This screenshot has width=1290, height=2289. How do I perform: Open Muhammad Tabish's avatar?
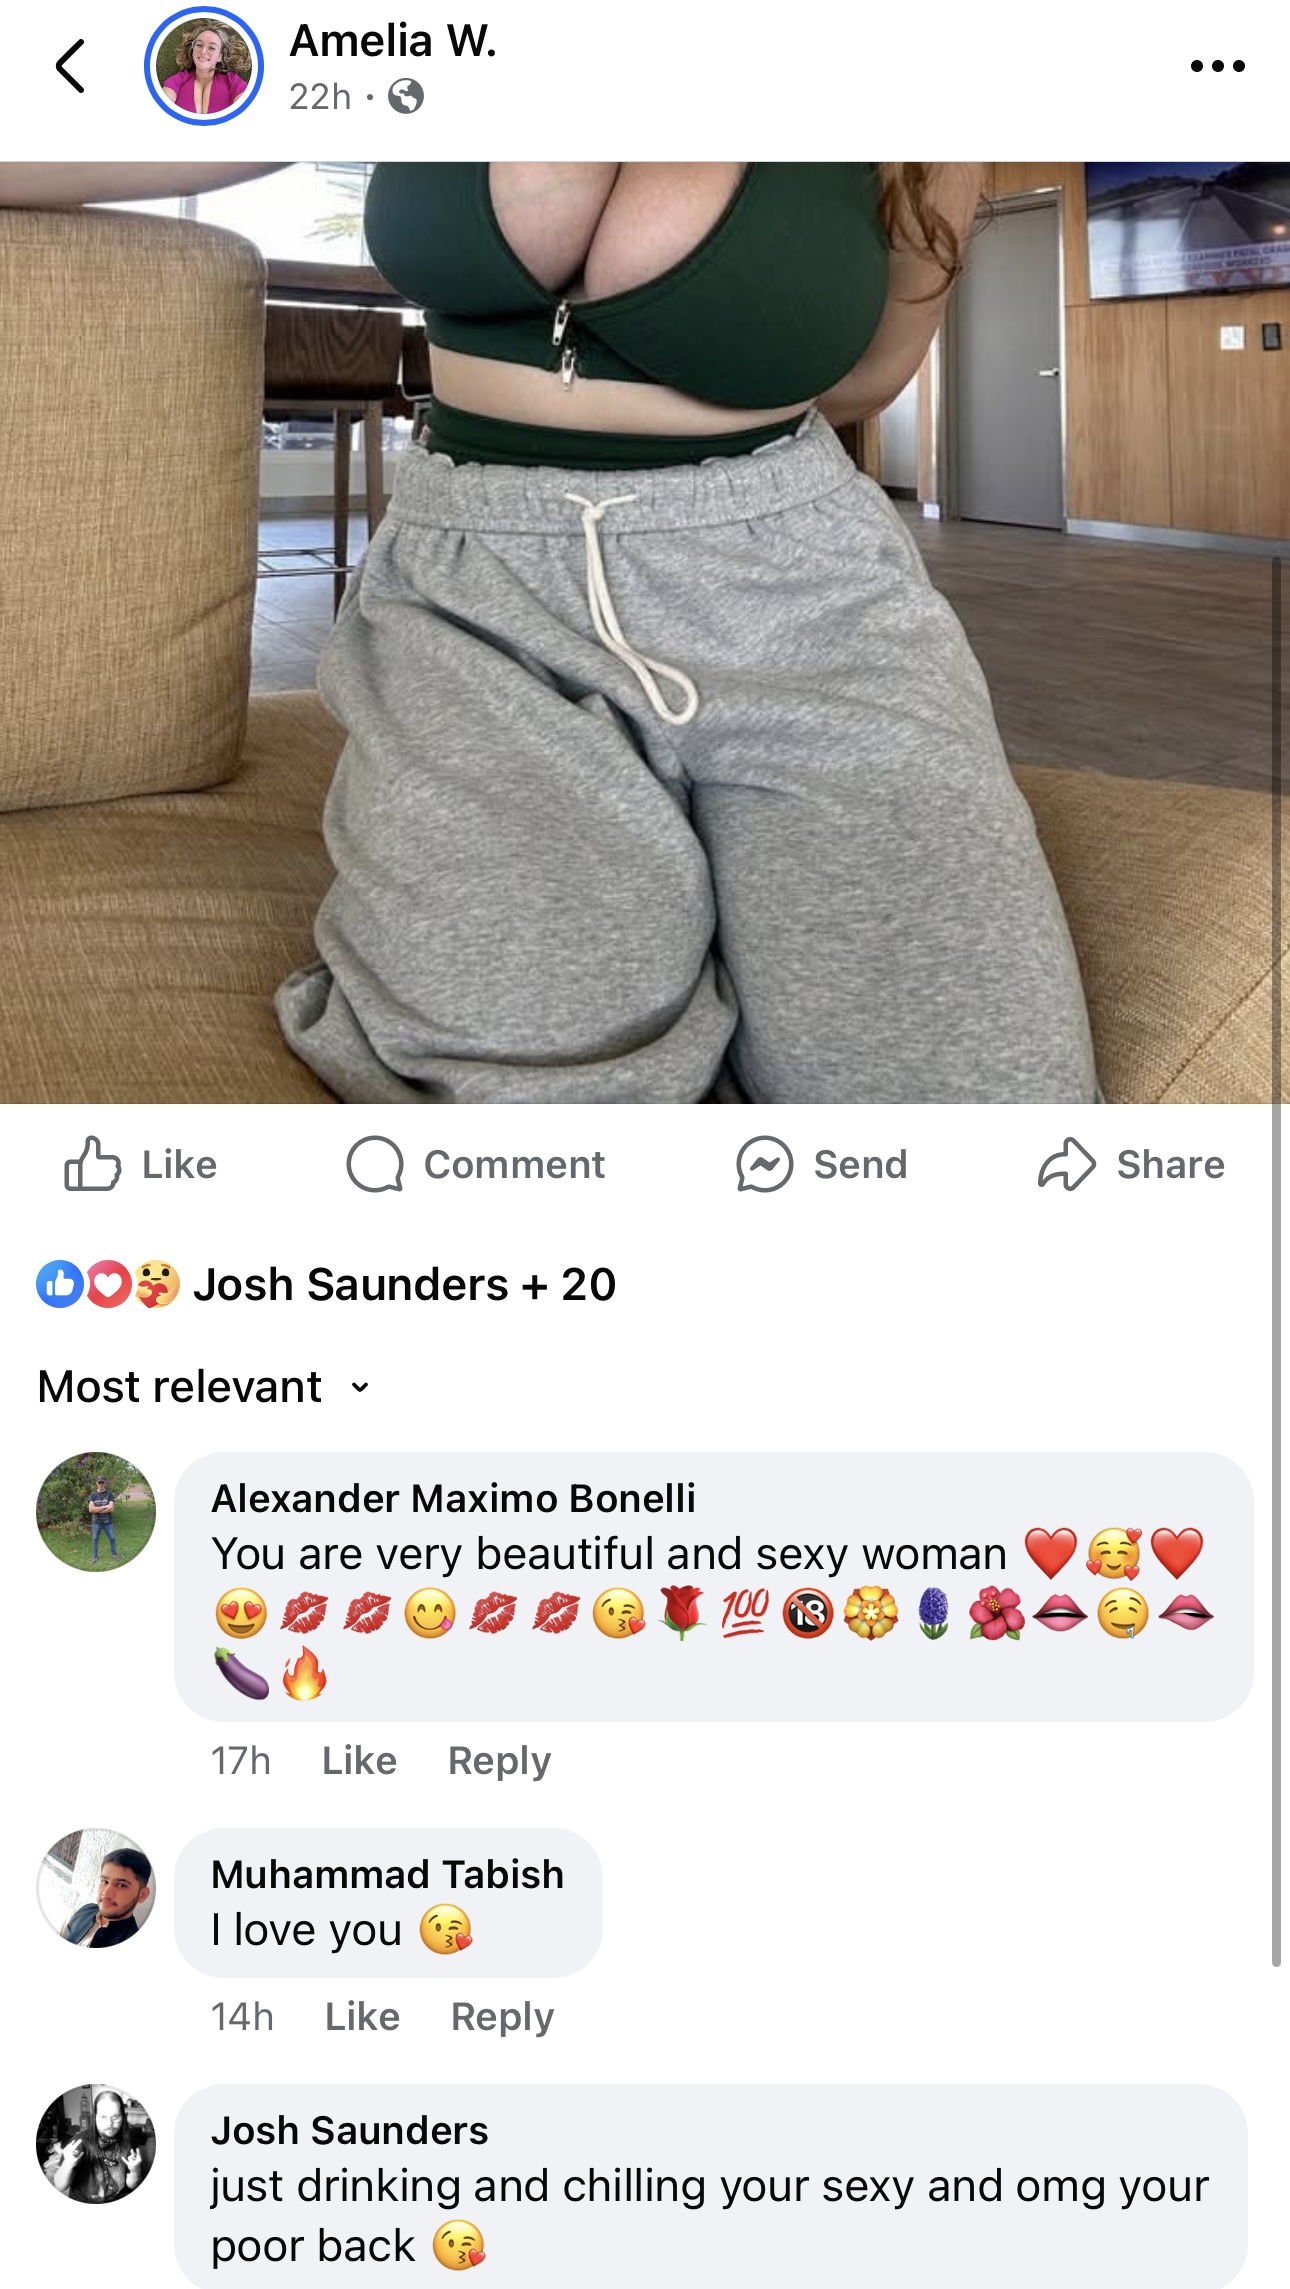[x=96, y=1888]
